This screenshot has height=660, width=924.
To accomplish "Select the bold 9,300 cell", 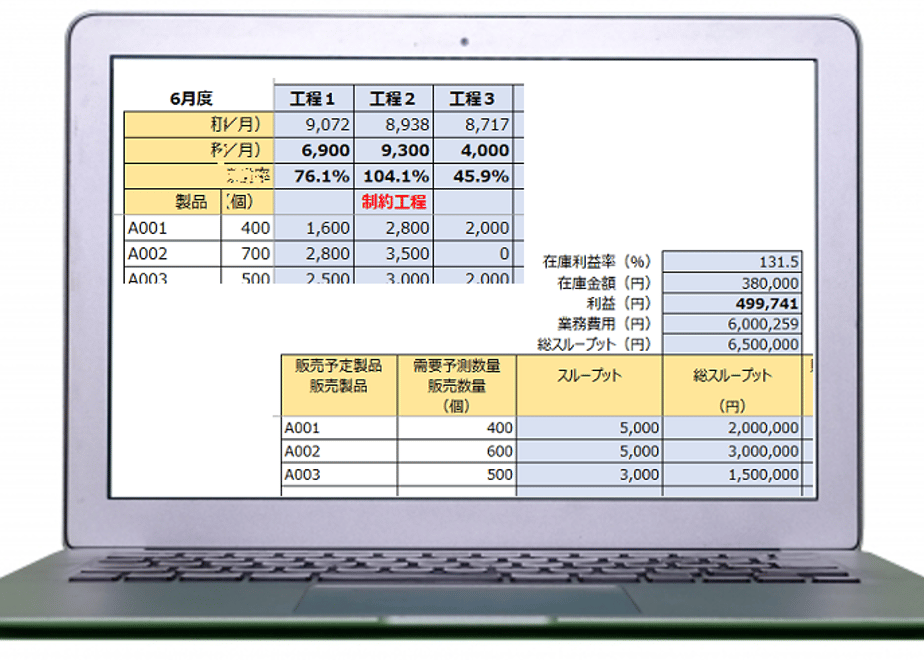I will (394, 150).
